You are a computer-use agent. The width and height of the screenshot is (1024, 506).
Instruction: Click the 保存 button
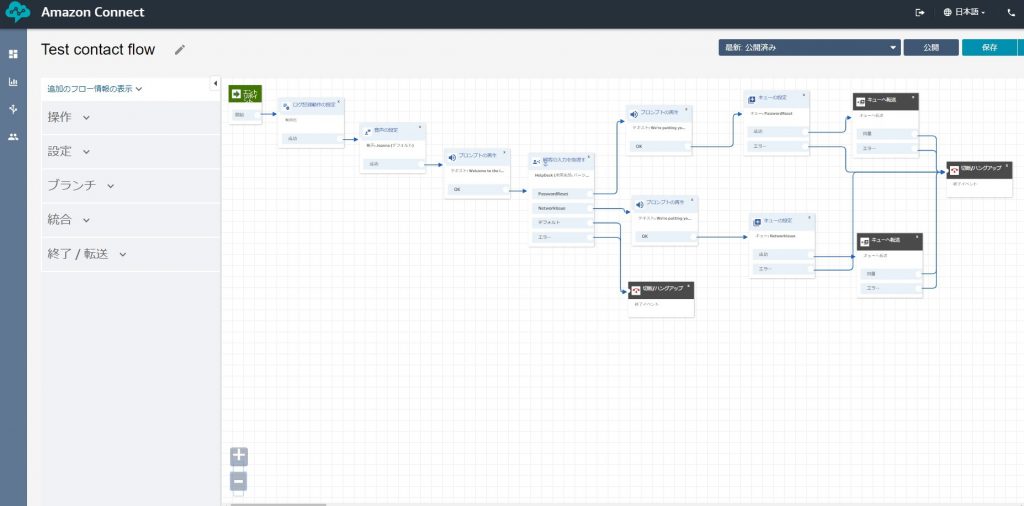[x=989, y=47]
